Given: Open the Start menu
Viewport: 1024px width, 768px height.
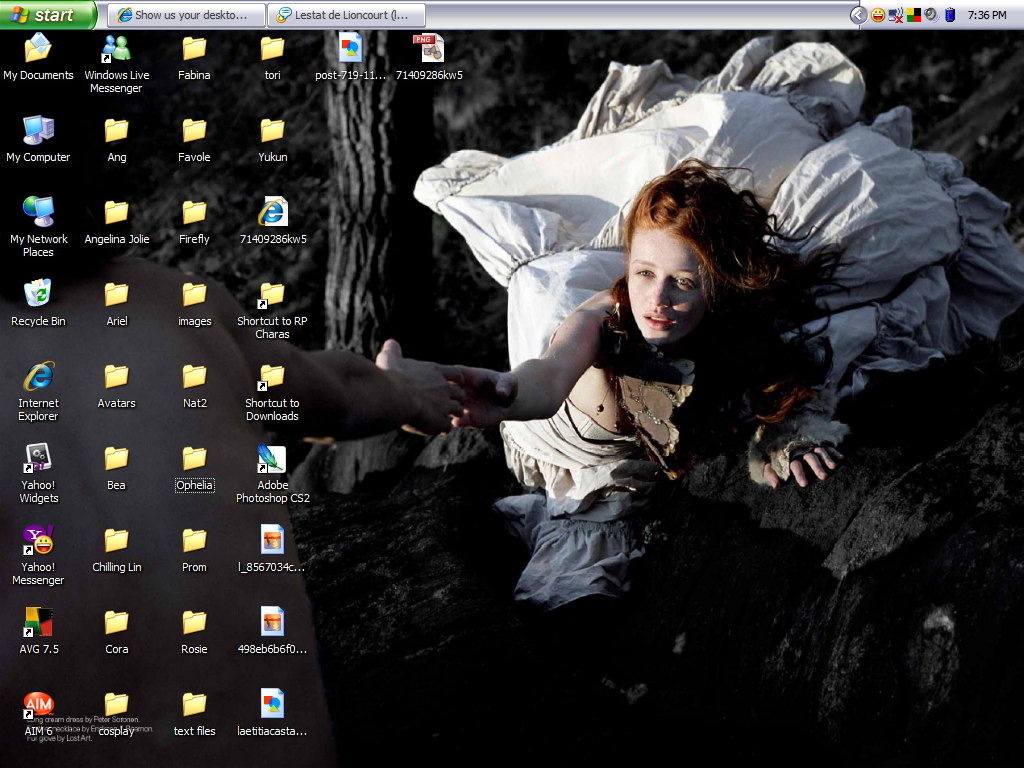Looking at the screenshot, I should pyautogui.click(x=47, y=15).
